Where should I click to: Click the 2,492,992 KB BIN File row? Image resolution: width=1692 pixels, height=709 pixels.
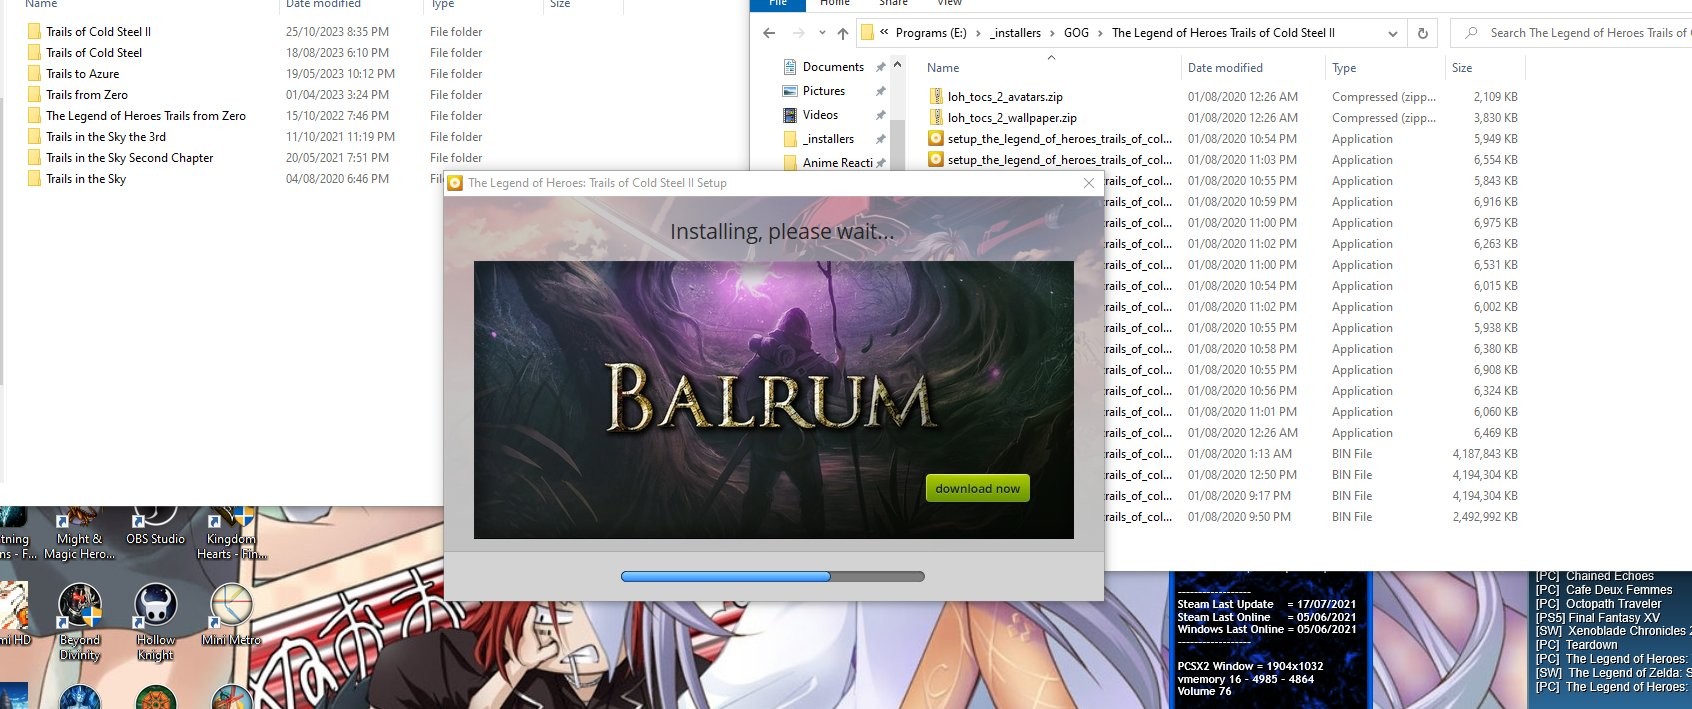pos(1312,517)
